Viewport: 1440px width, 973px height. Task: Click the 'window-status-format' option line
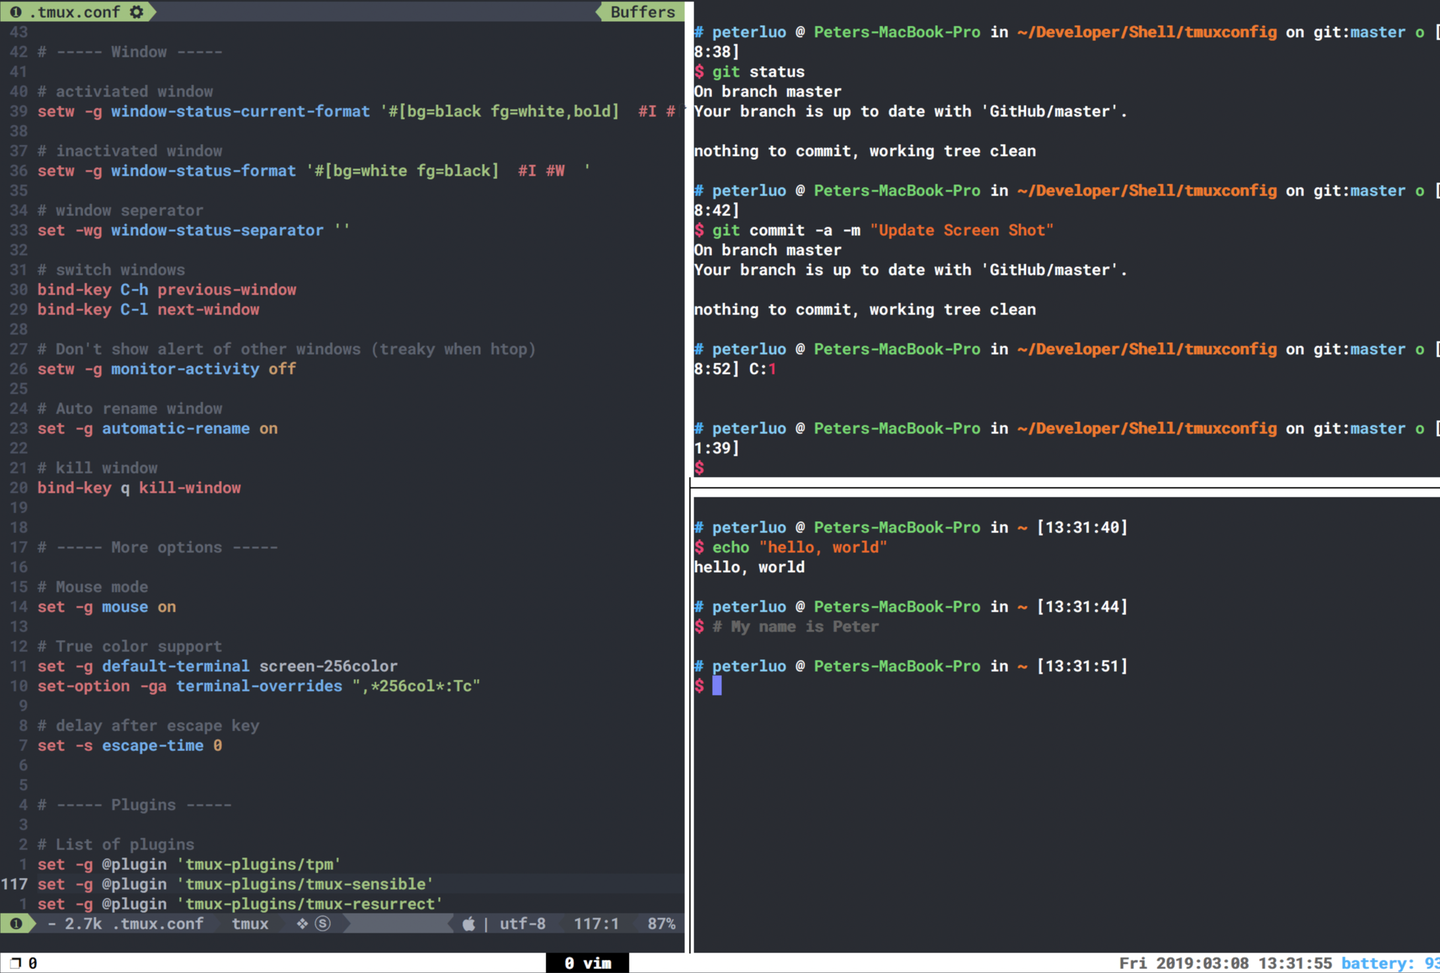(x=314, y=171)
